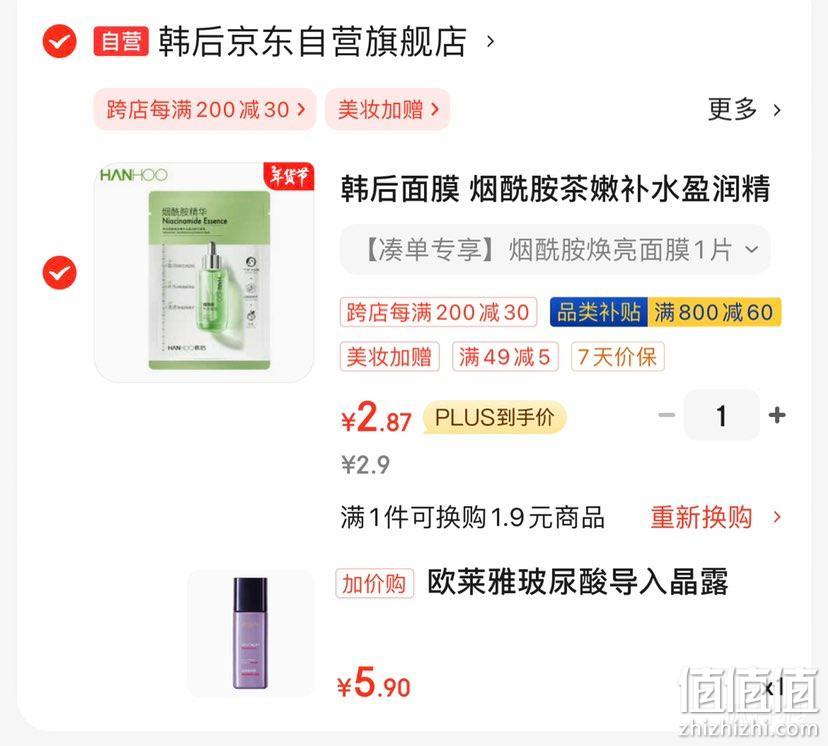Expand 更多 promotions
This screenshot has width=828, height=746.
coord(745,109)
